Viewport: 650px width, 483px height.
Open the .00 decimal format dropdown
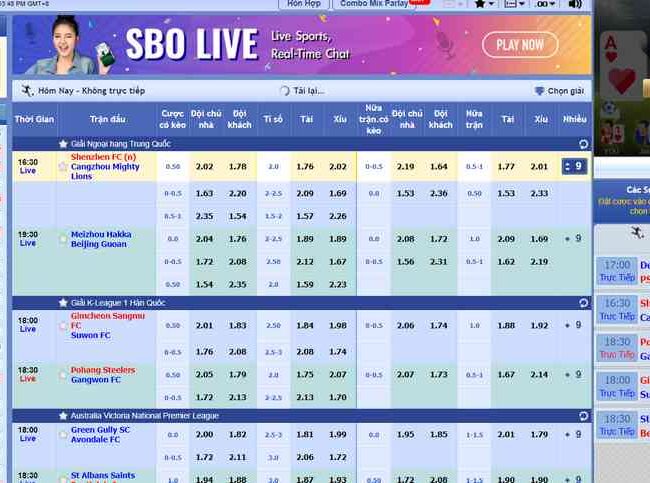tap(545, 4)
